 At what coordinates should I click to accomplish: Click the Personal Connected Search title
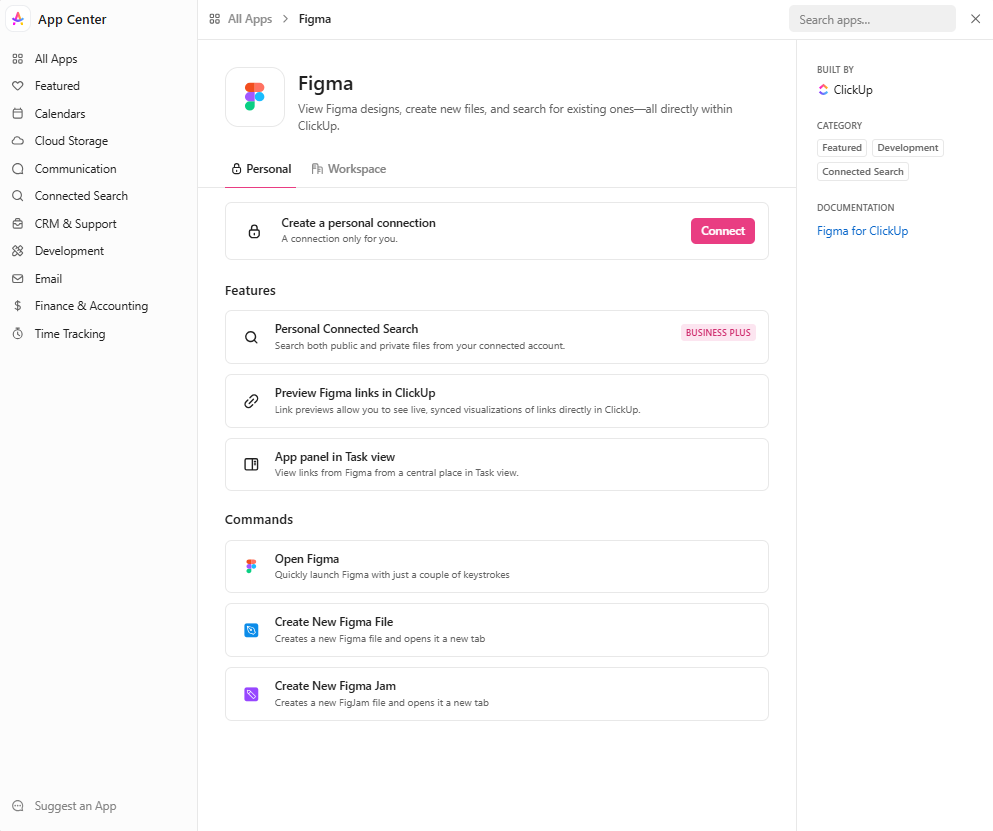[346, 329]
